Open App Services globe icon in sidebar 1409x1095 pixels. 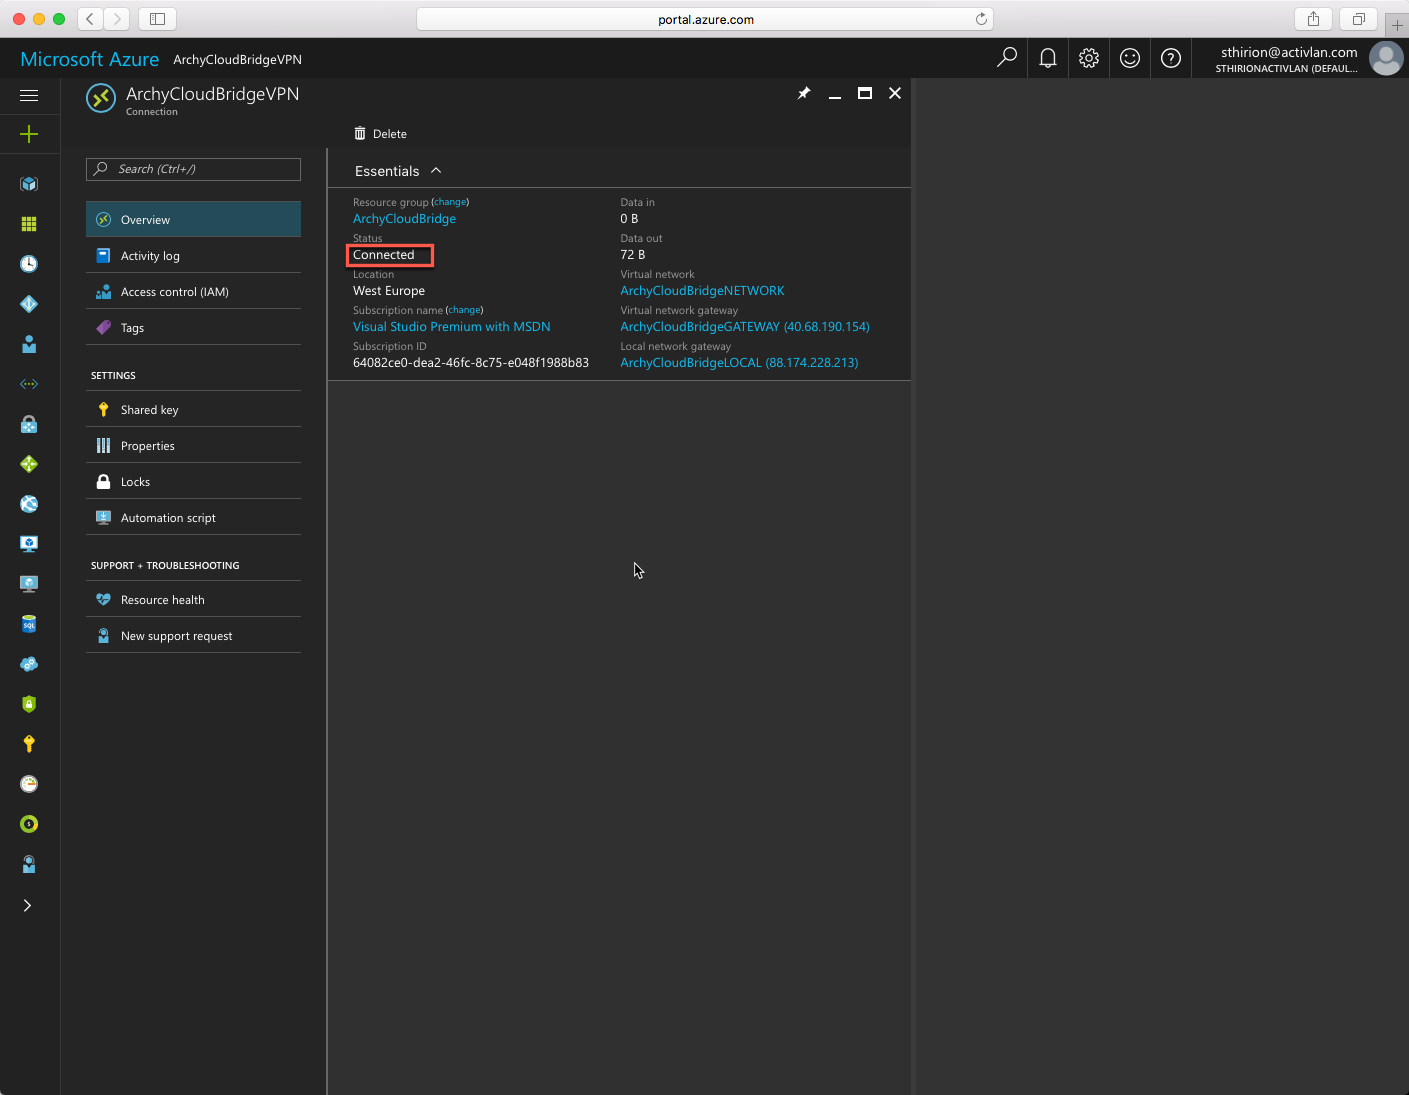point(29,504)
